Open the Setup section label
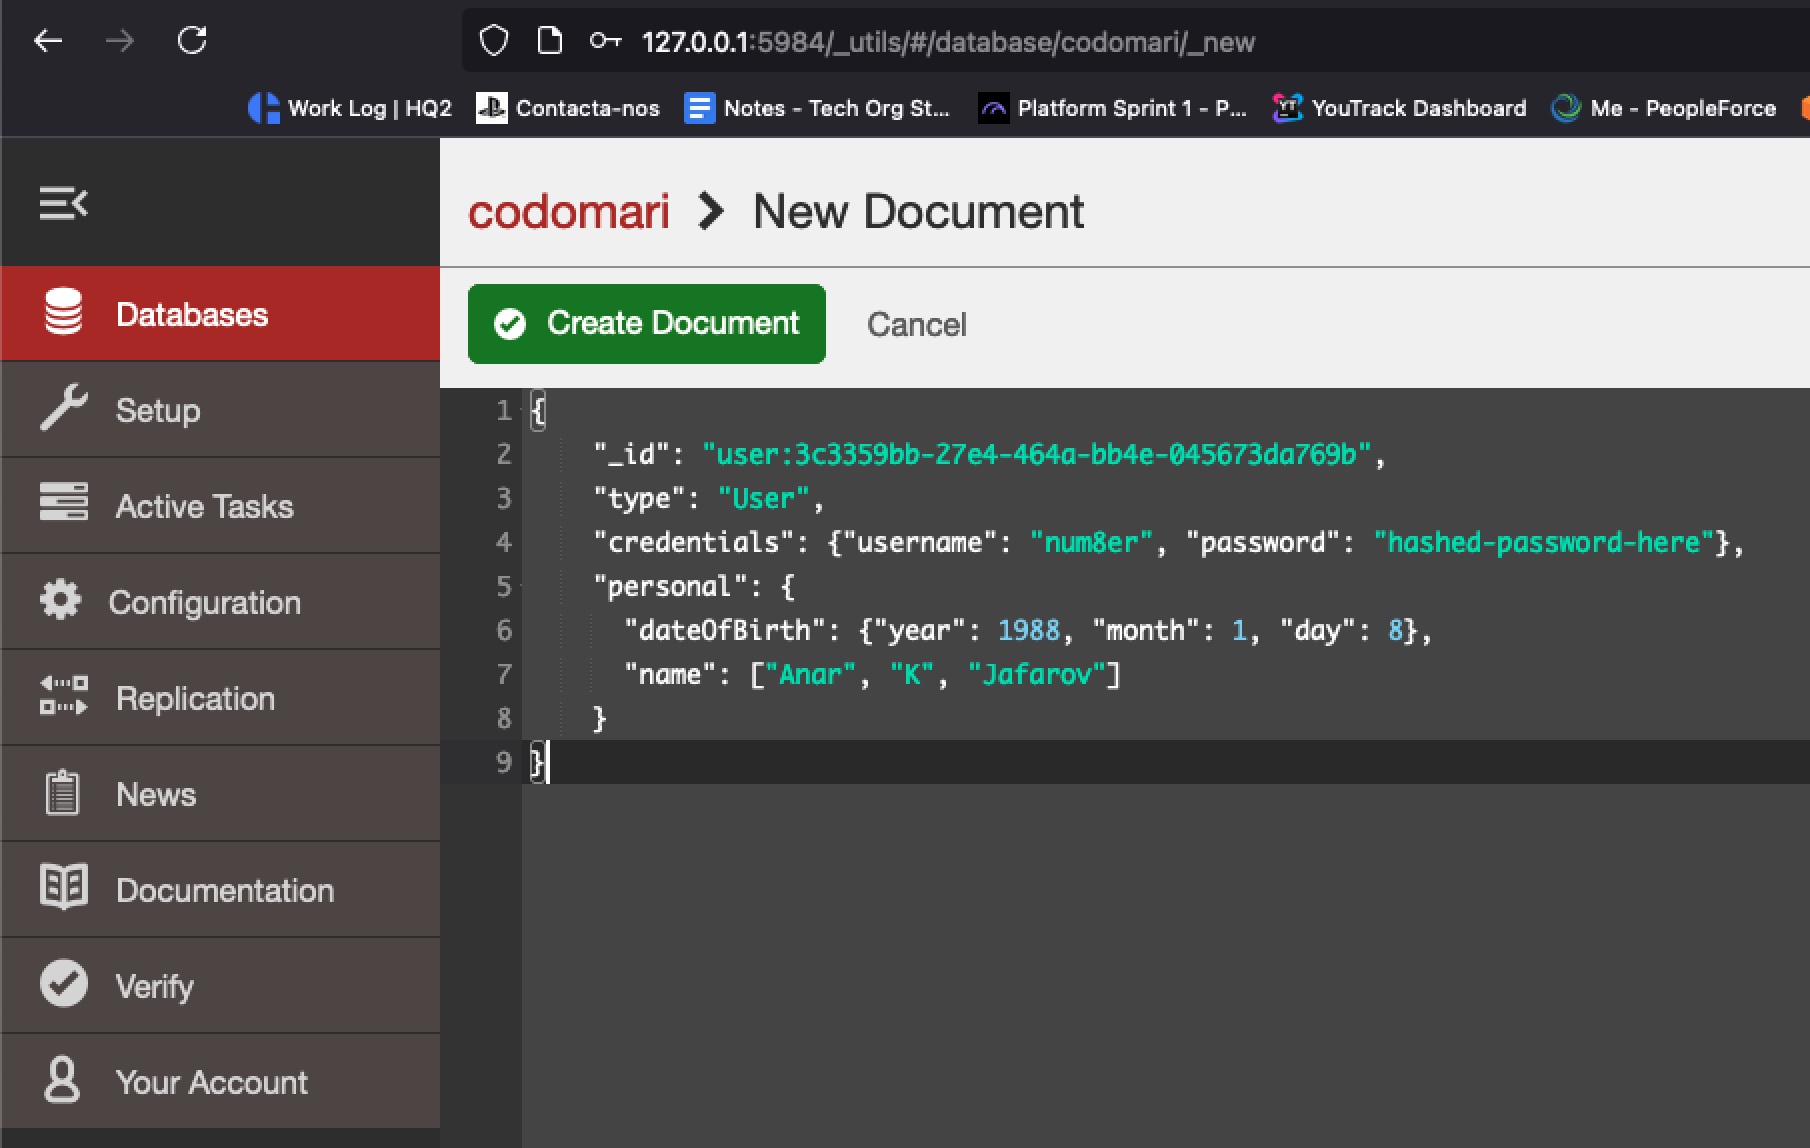 pyautogui.click(x=158, y=410)
